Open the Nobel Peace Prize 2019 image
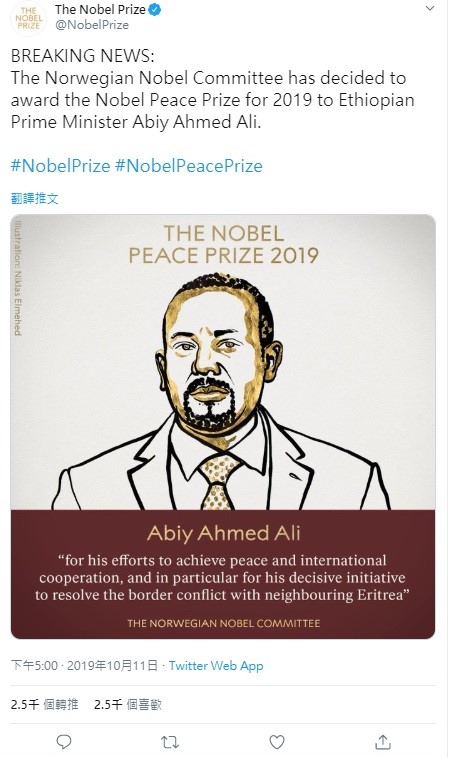The height and width of the screenshot is (758, 457). tap(223, 426)
